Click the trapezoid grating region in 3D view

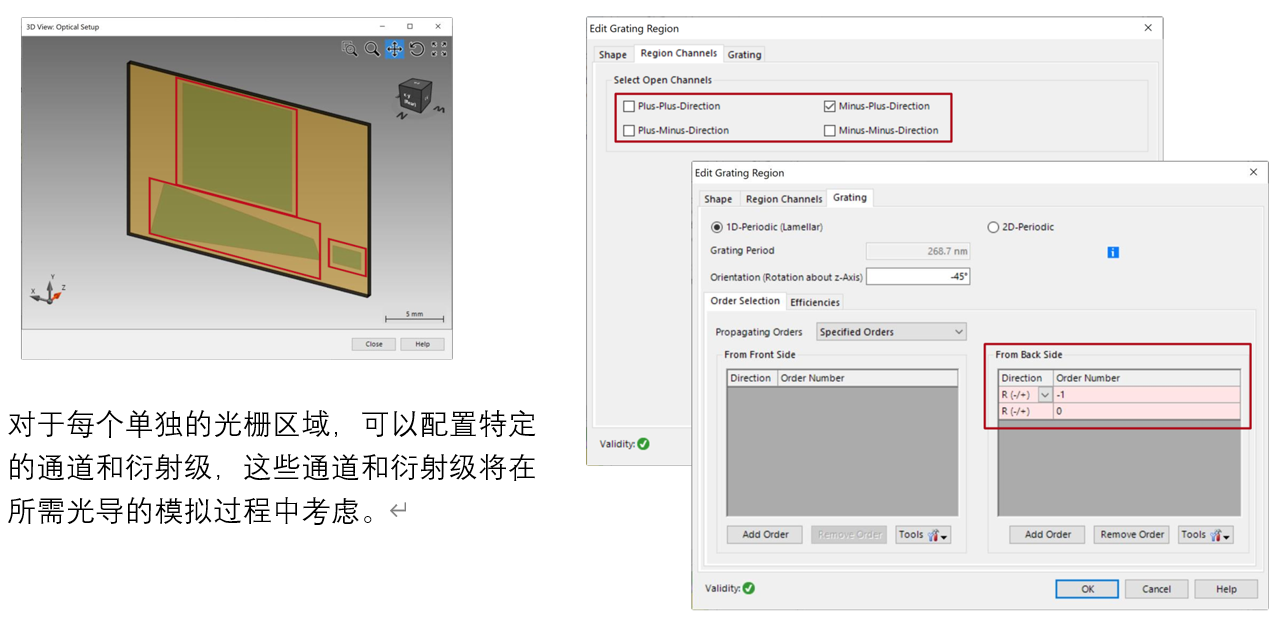[x=232, y=221]
